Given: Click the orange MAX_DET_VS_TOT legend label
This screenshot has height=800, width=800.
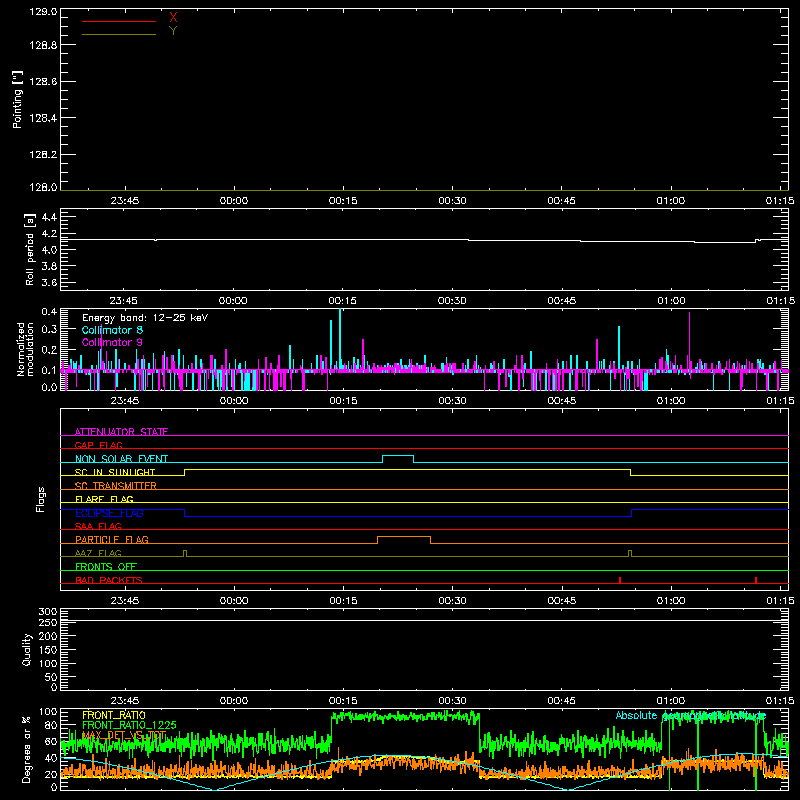Looking at the screenshot, I should pyautogui.click(x=124, y=735).
